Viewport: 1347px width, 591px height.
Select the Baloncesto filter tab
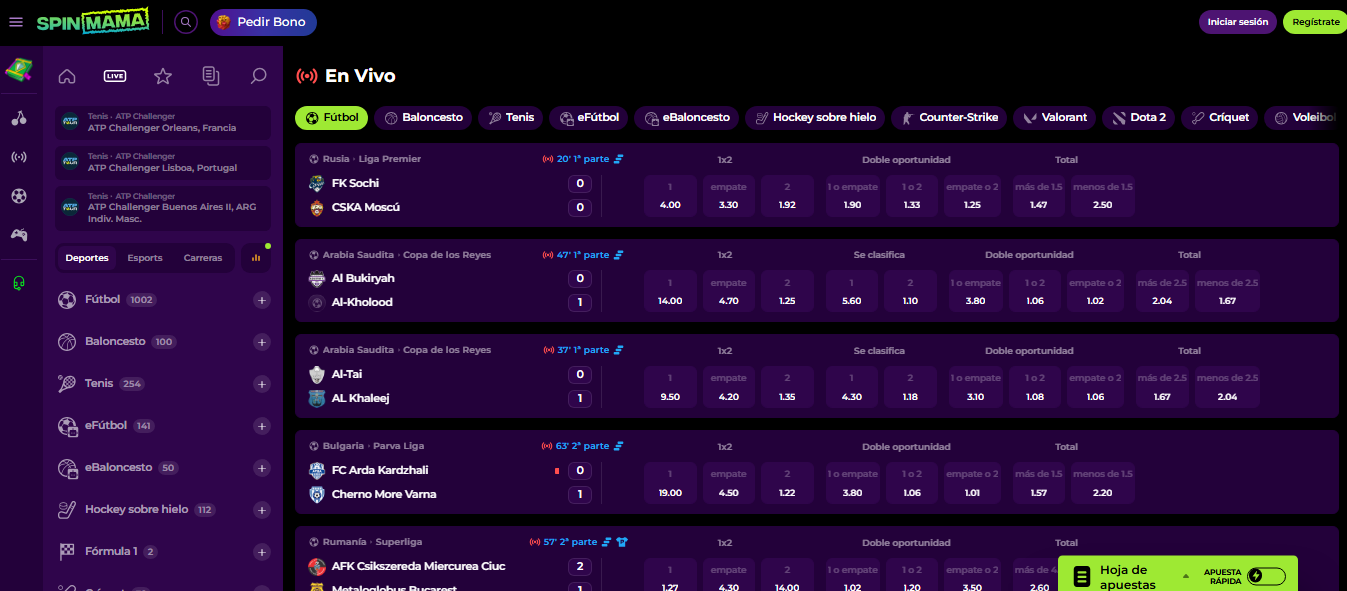pyautogui.click(x=423, y=118)
